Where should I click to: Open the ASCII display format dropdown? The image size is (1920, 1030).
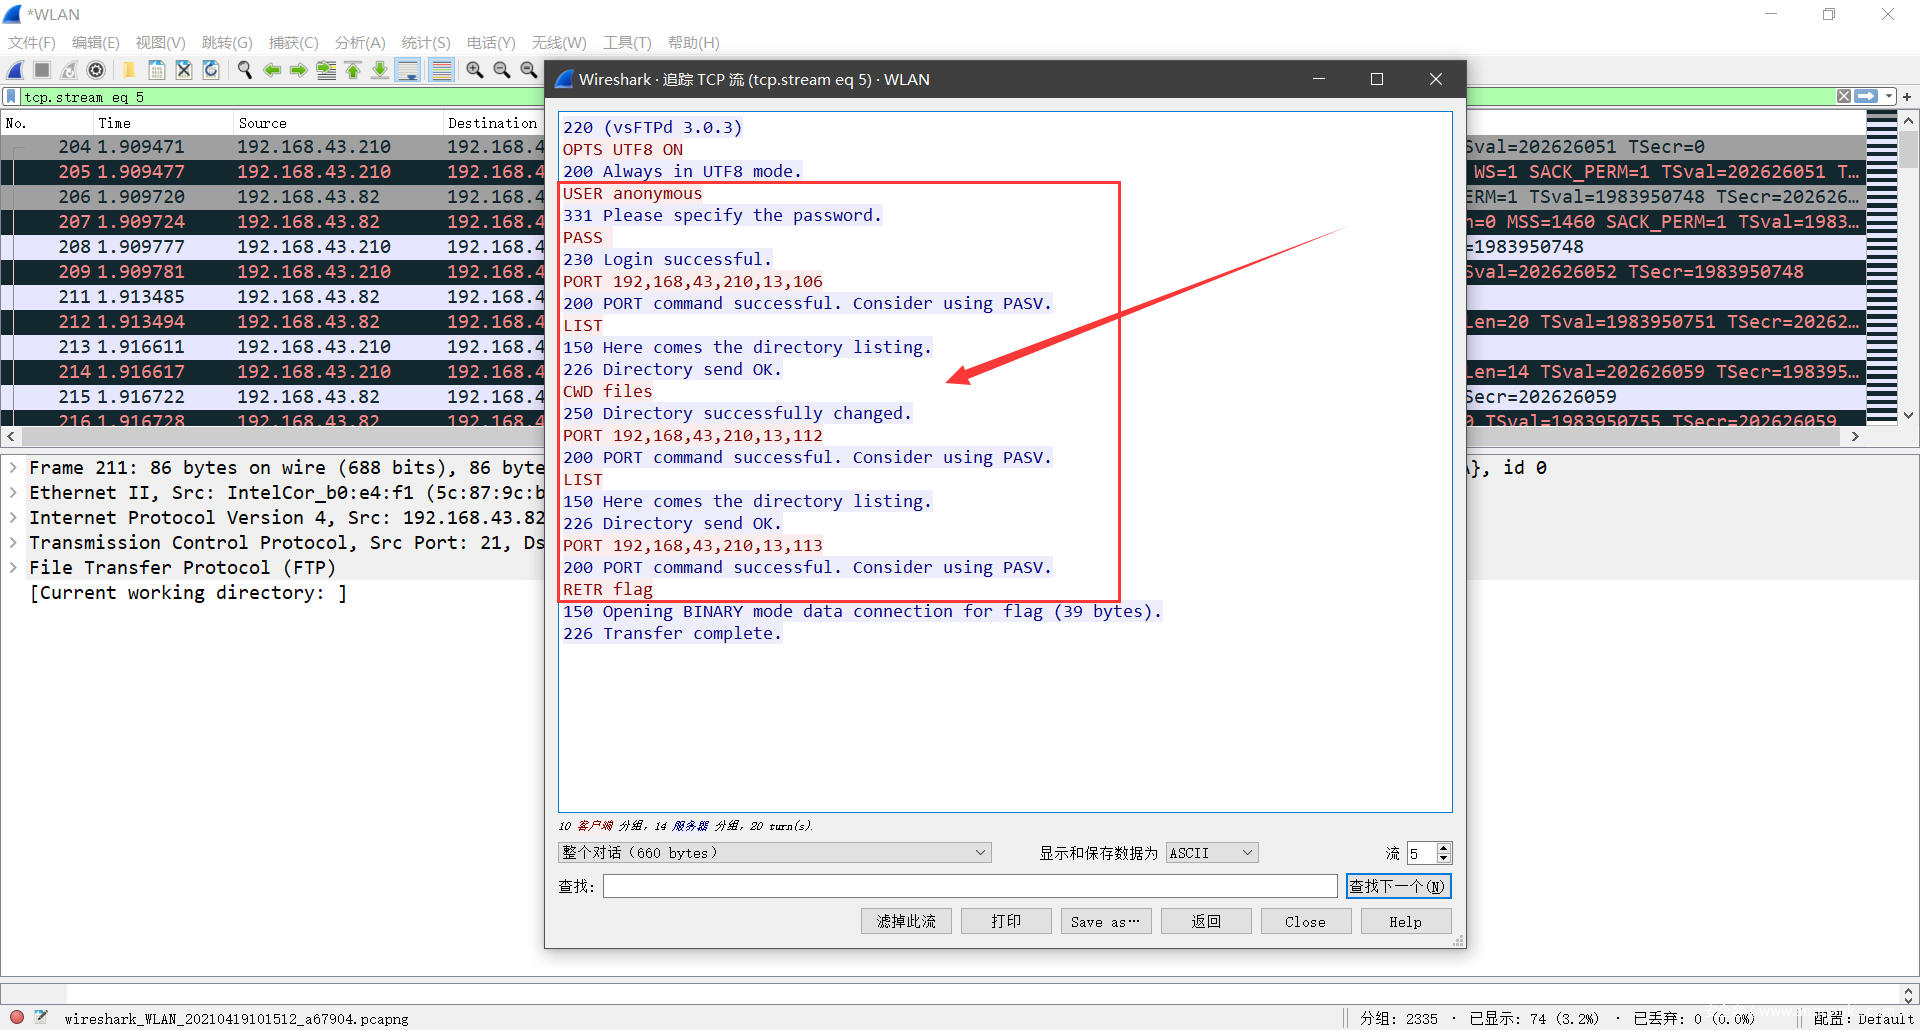[x=1211, y=853]
